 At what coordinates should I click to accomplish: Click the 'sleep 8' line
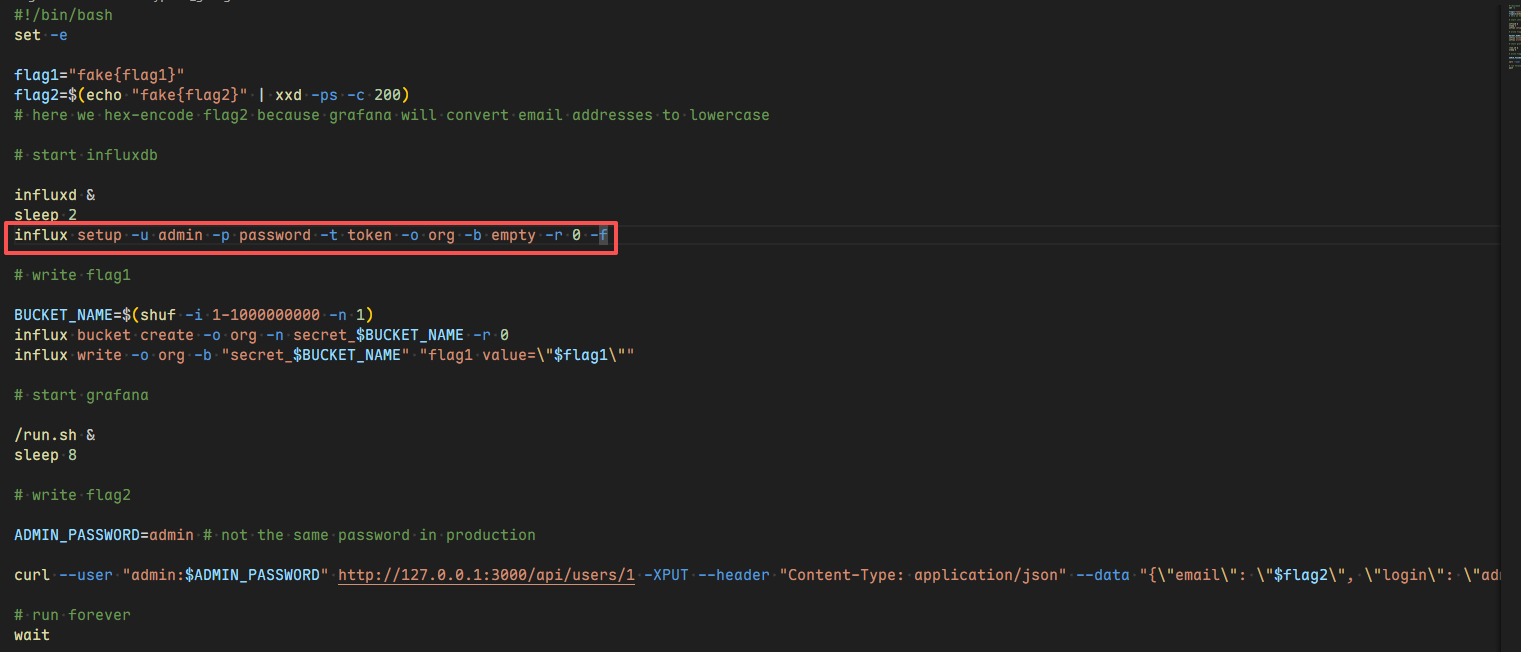pos(46,455)
